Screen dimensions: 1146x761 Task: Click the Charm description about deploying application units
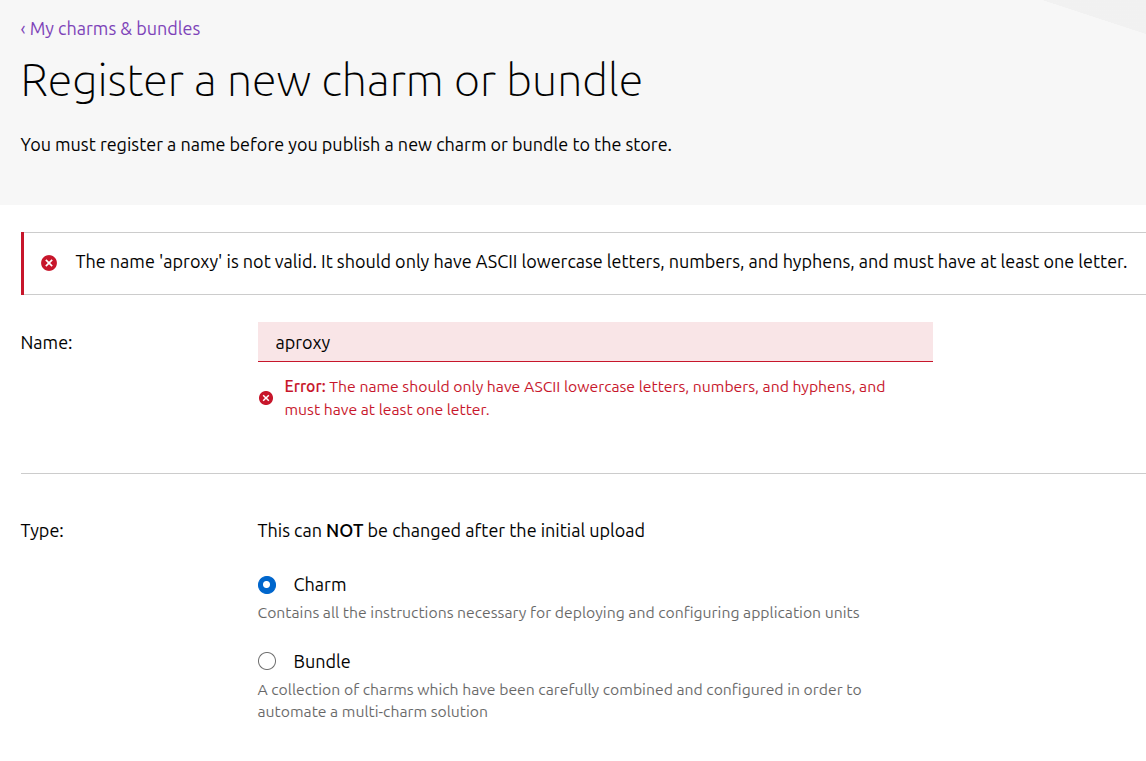tap(558, 612)
